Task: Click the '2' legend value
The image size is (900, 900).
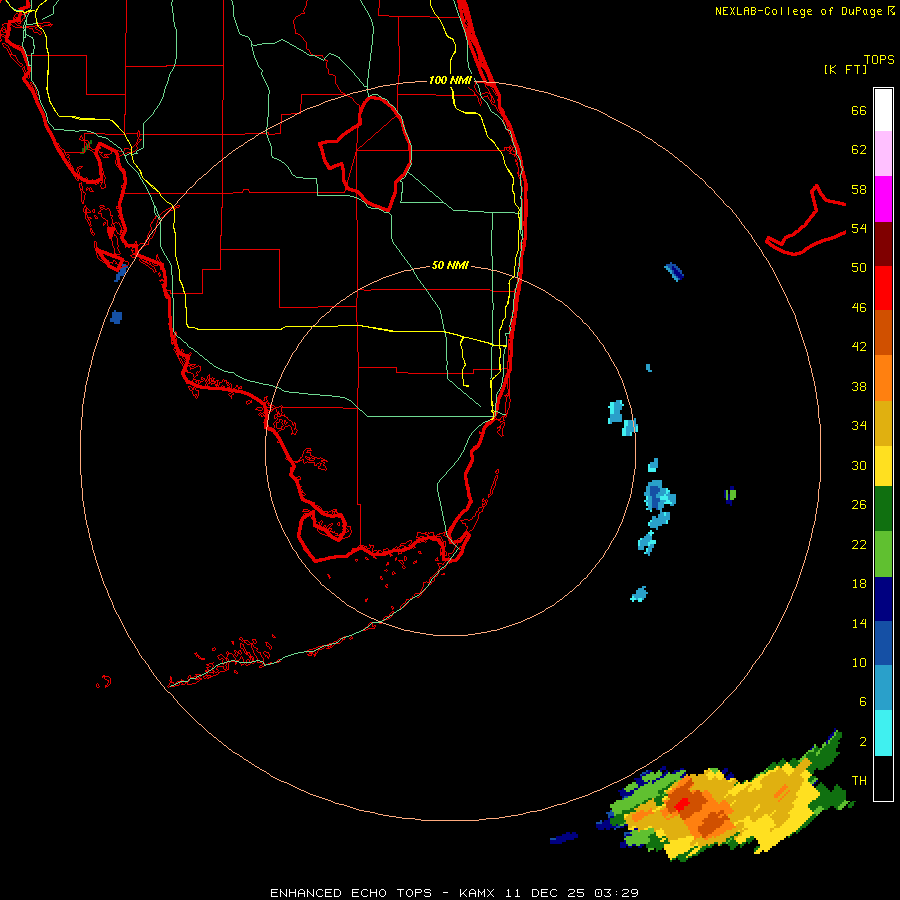Action: [x=863, y=741]
